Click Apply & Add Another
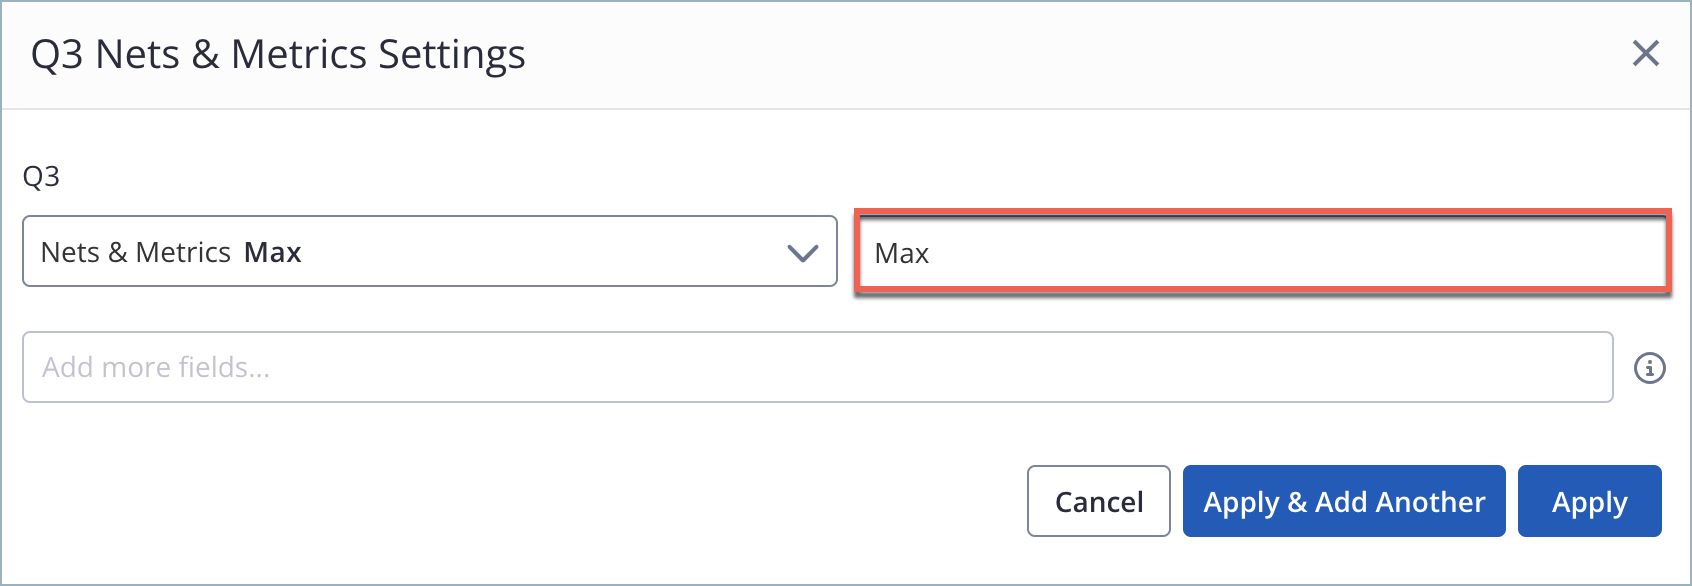The image size is (1692, 586). 1344,501
